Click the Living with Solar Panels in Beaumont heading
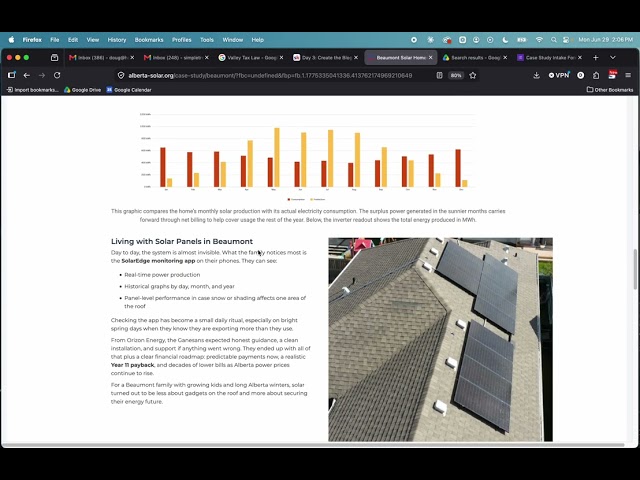This screenshot has width=640, height=480. pyautogui.click(x=182, y=241)
